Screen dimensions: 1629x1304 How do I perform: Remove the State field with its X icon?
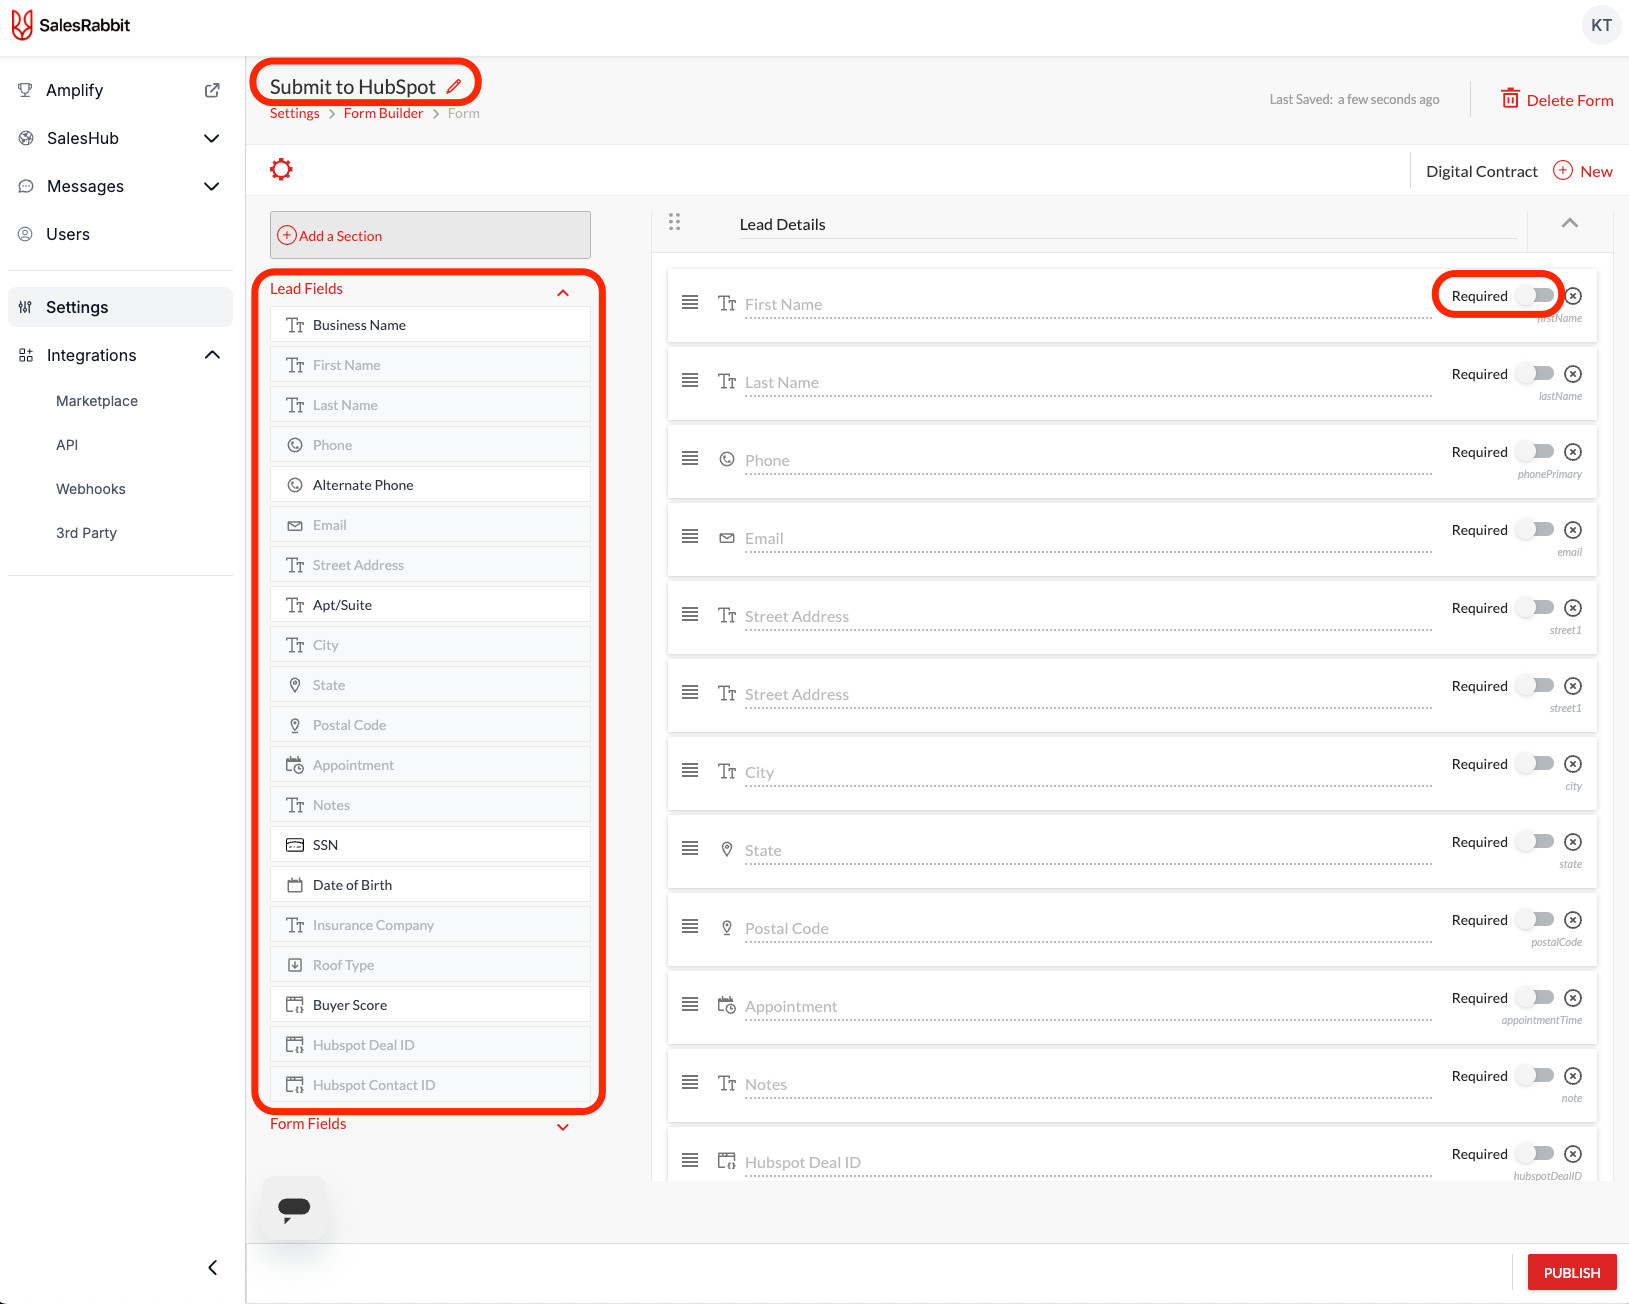[x=1573, y=842]
